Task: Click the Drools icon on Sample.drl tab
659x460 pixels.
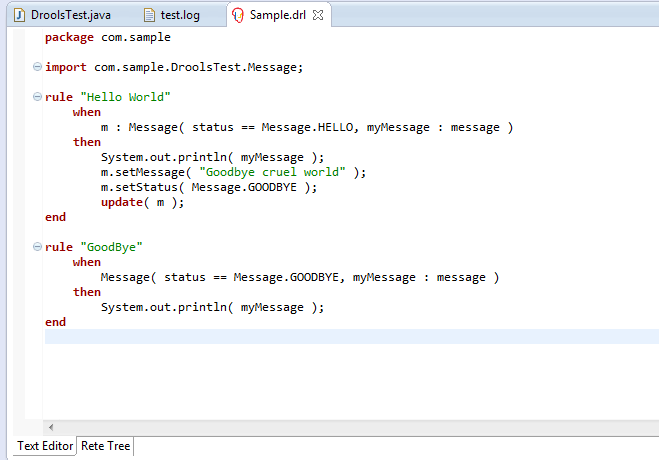Action: [x=238, y=15]
